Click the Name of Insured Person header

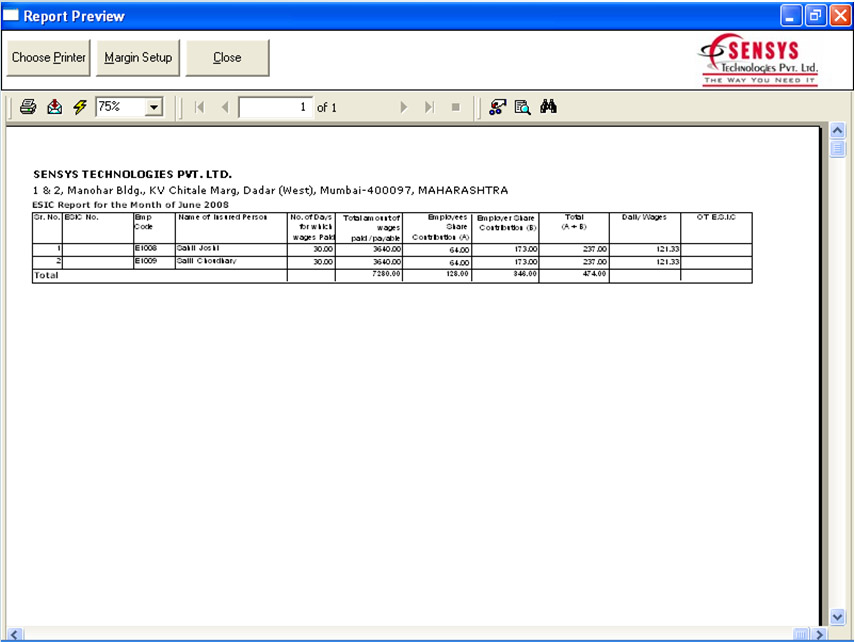[222, 217]
